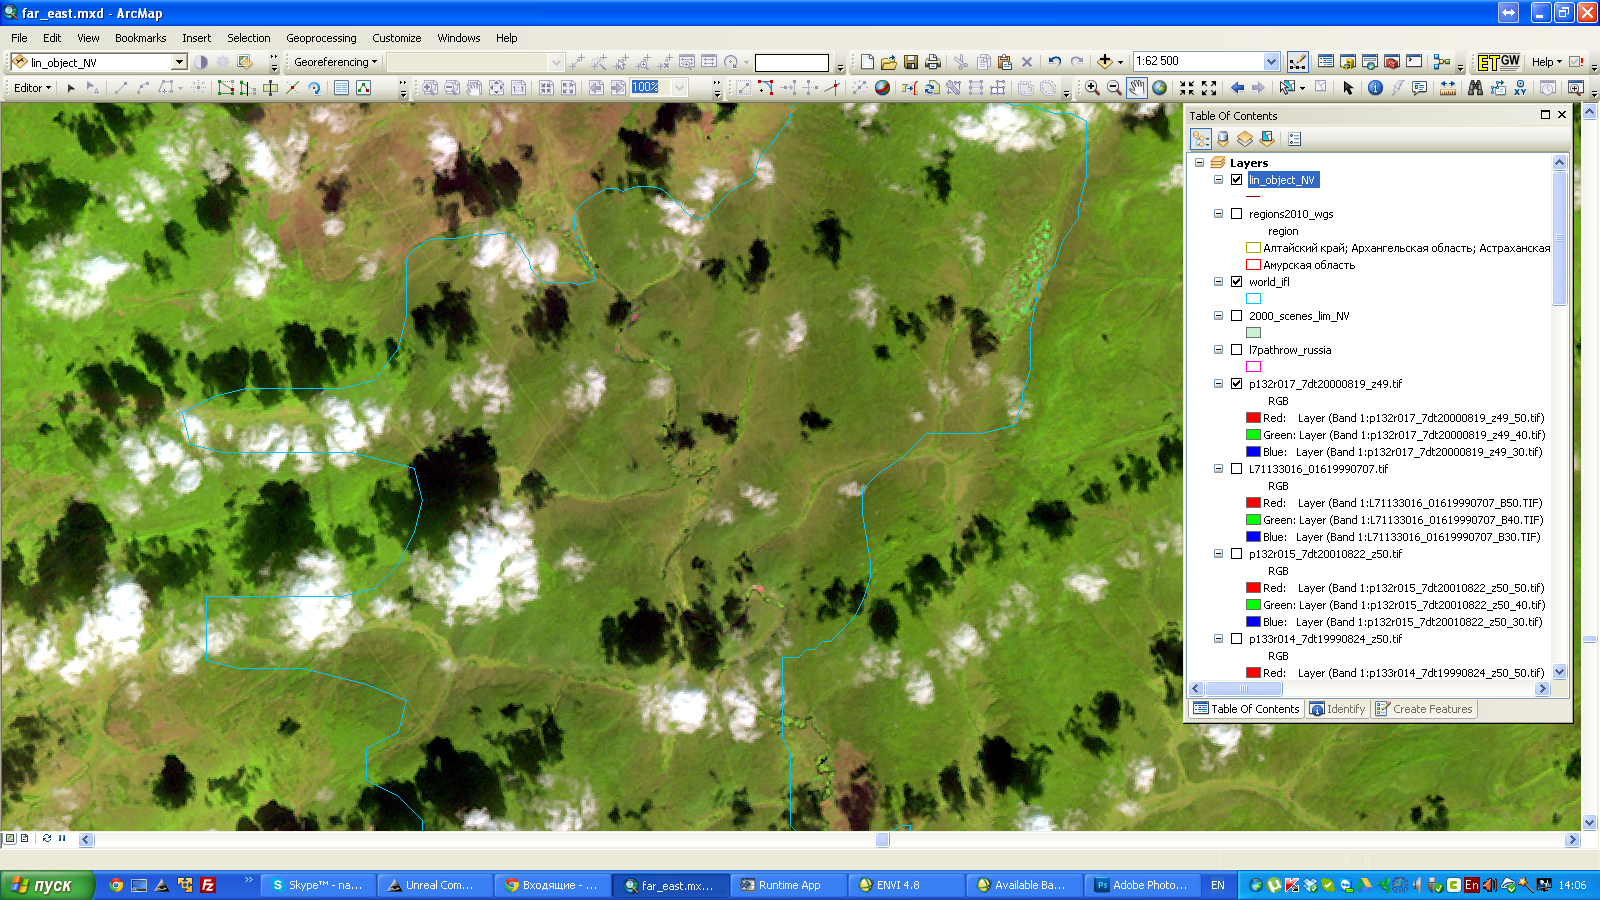This screenshot has width=1600, height=900.
Task: Go back to previous extent
Action: coord(1237,88)
